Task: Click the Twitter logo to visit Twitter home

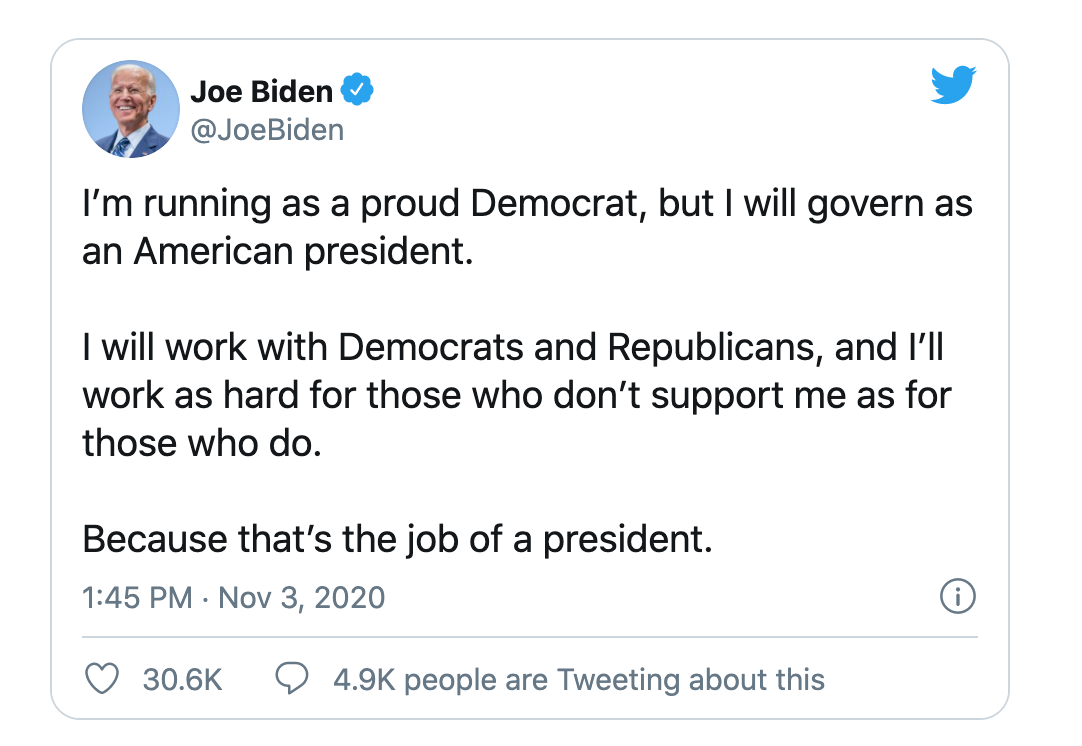Action: tap(953, 86)
